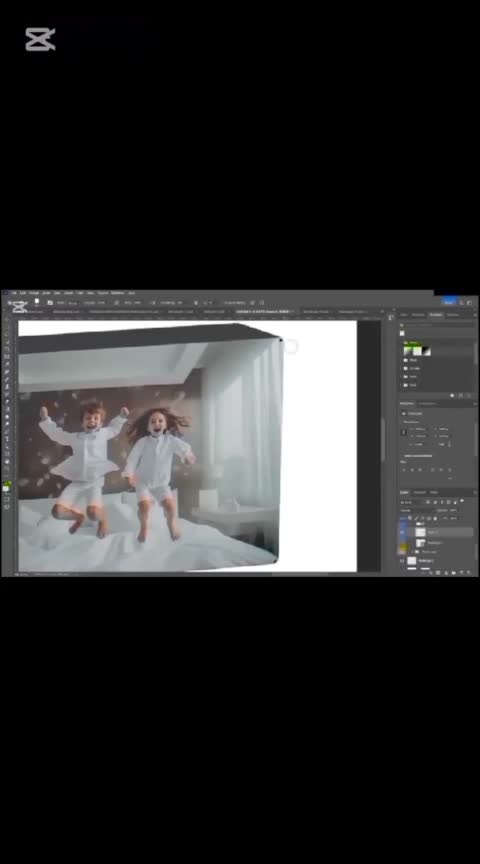Enable lock all for layer

coord(435,519)
